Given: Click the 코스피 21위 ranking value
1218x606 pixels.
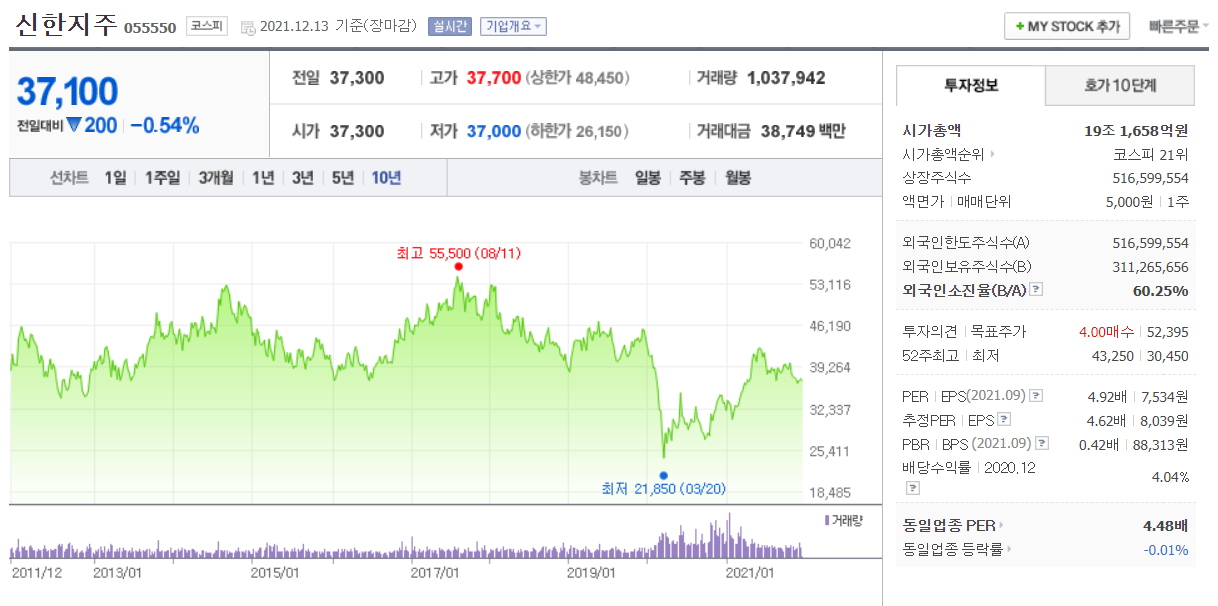Looking at the screenshot, I should 1150,155.
